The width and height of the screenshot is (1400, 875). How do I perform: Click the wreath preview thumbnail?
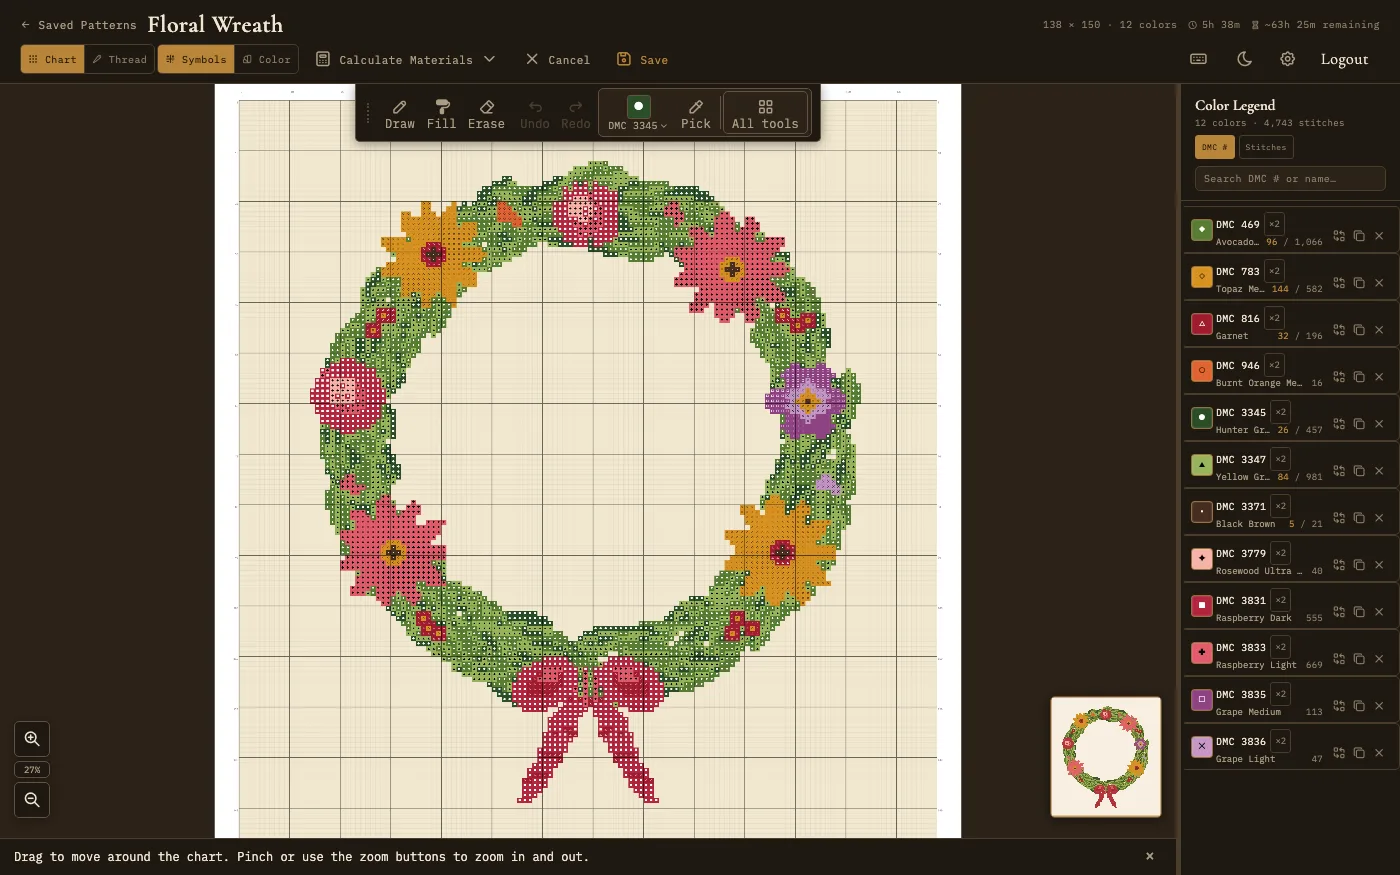pyautogui.click(x=1106, y=757)
